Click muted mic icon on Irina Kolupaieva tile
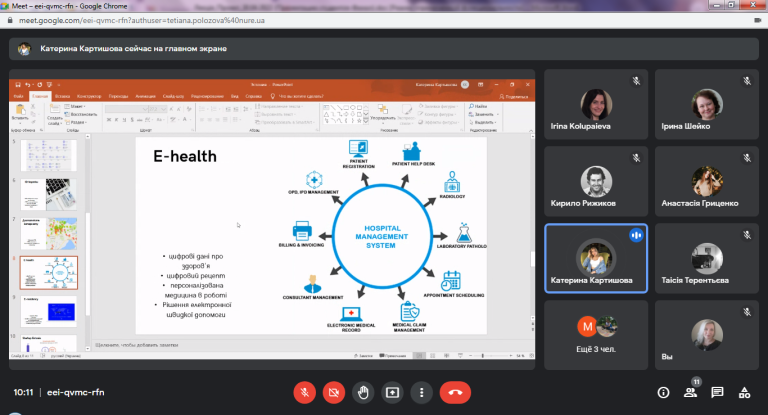Image resolution: width=768 pixels, height=415 pixels. (x=636, y=81)
